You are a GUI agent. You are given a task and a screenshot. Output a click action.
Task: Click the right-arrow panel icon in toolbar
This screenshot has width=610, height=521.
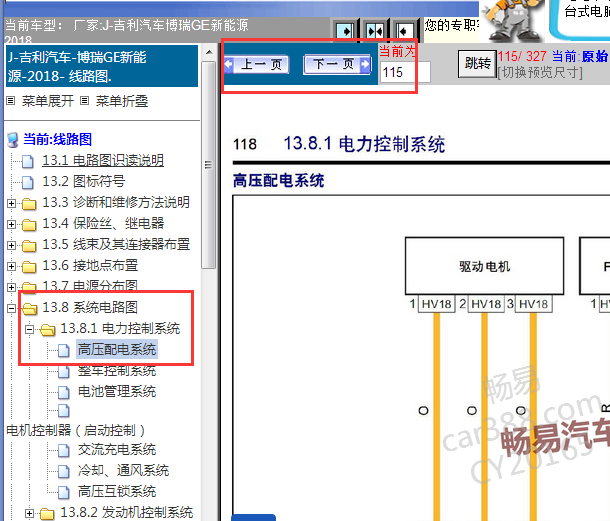coord(345,30)
